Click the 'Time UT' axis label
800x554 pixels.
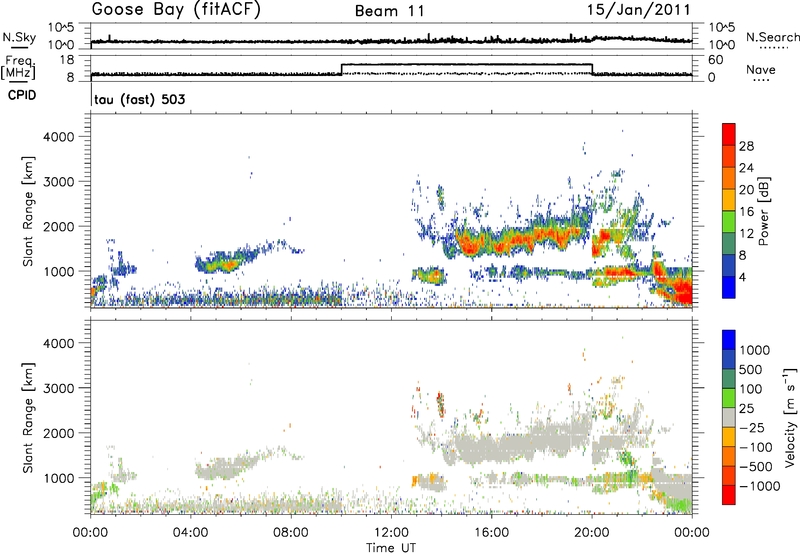(x=391, y=548)
